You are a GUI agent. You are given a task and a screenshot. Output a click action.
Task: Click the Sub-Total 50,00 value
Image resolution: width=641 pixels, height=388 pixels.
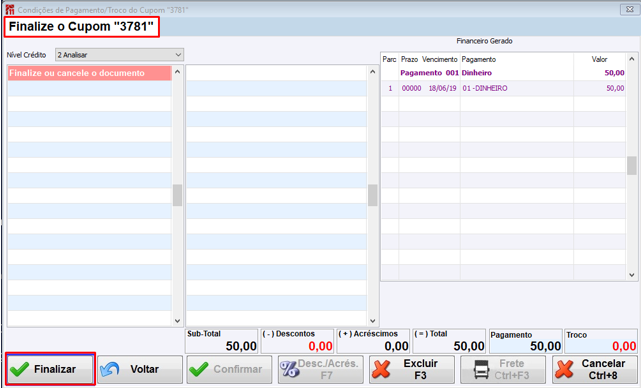pyautogui.click(x=241, y=346)
